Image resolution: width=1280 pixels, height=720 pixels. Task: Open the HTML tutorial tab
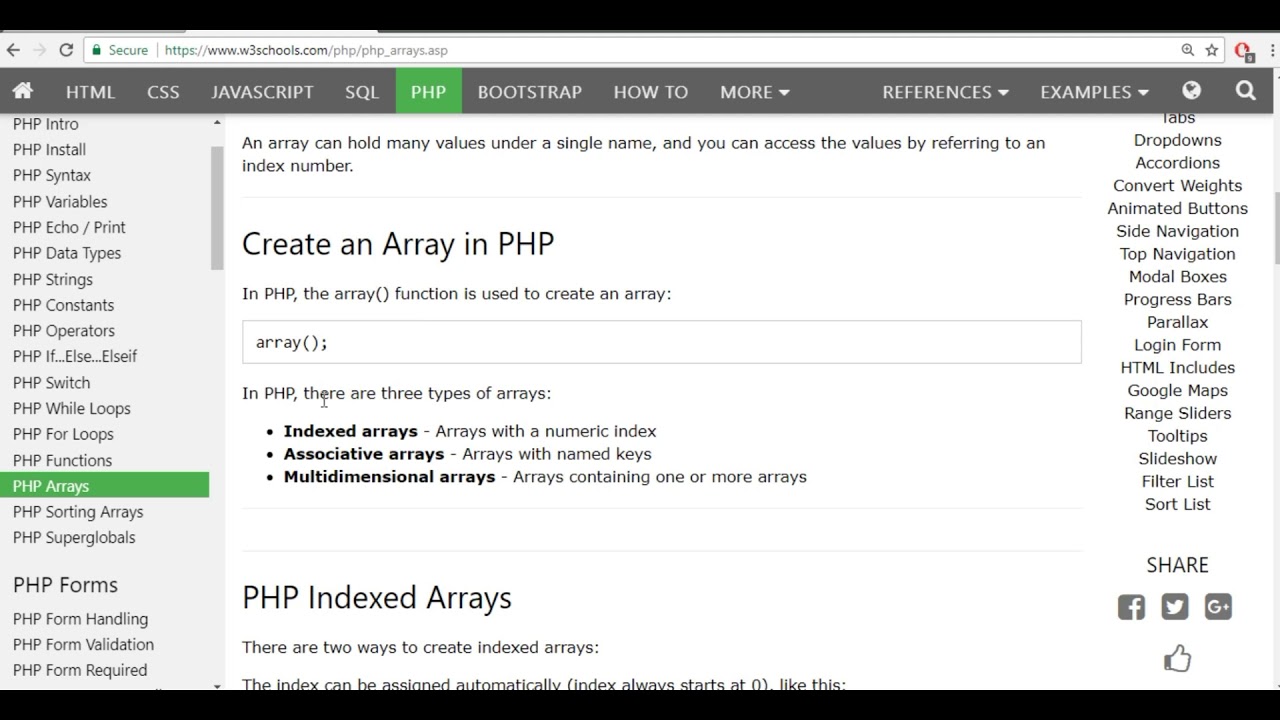pyautogui.click(x=90, y=91)
